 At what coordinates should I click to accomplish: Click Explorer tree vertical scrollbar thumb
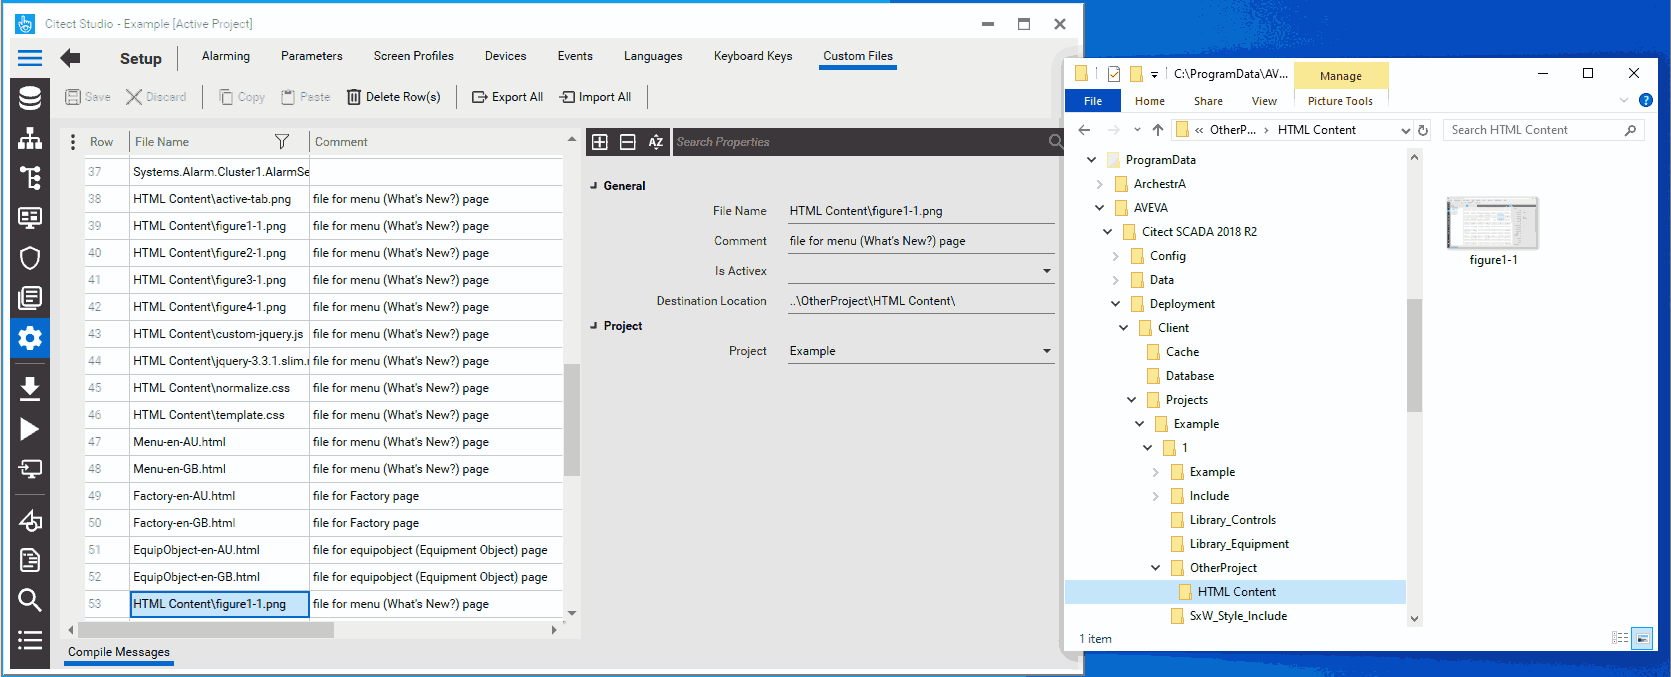(1414, 355)
